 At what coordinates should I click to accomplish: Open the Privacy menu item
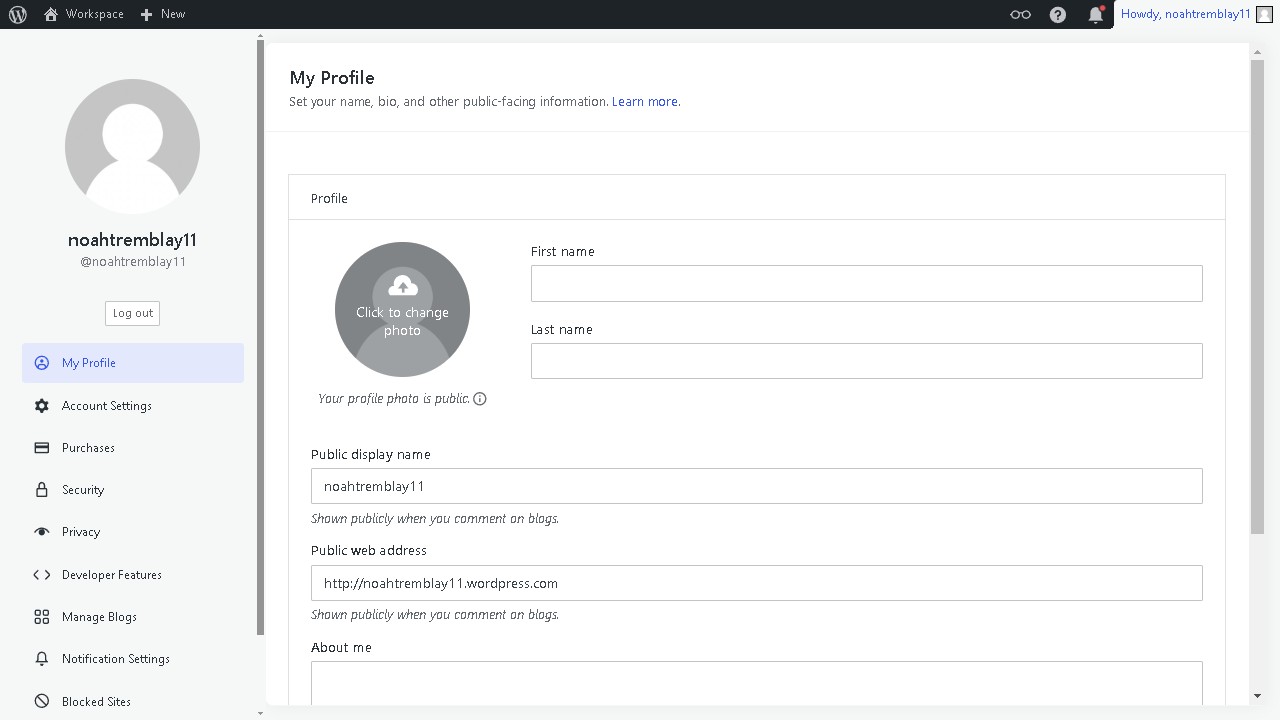click(81, 532)
